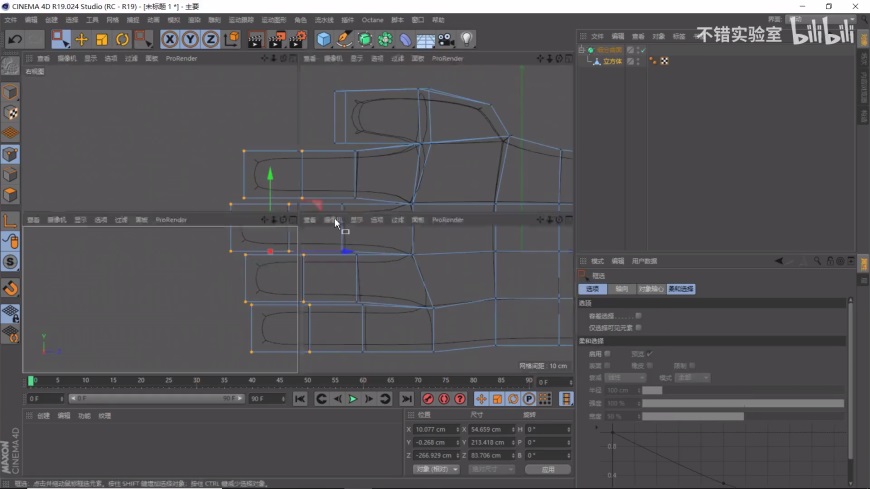Toggle the 仅选择可见元素 checkbox

(x=638, y=327)
